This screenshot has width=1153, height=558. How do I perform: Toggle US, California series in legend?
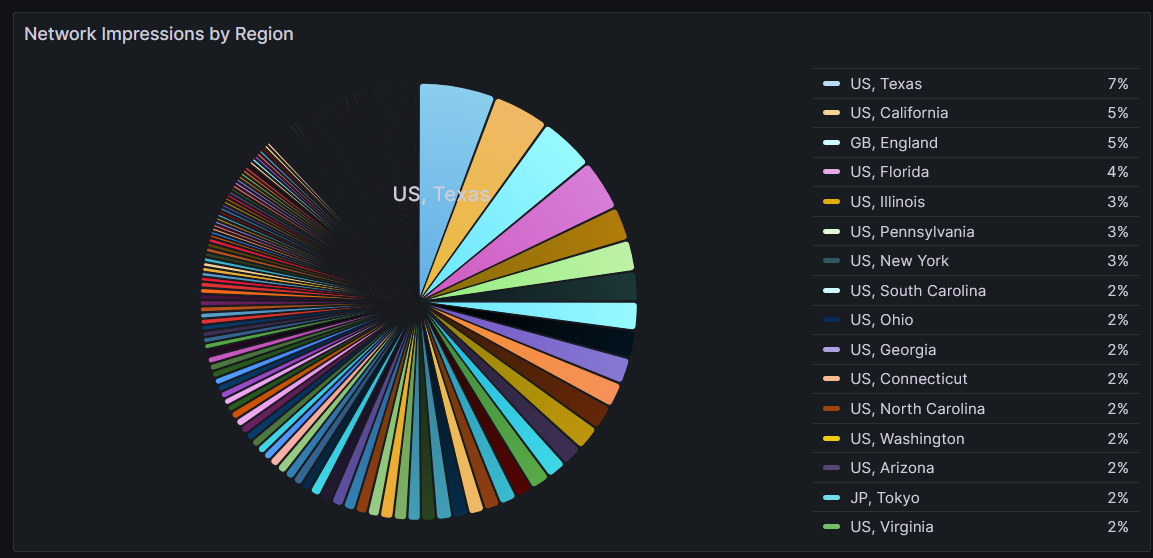[x=898, y=113]
